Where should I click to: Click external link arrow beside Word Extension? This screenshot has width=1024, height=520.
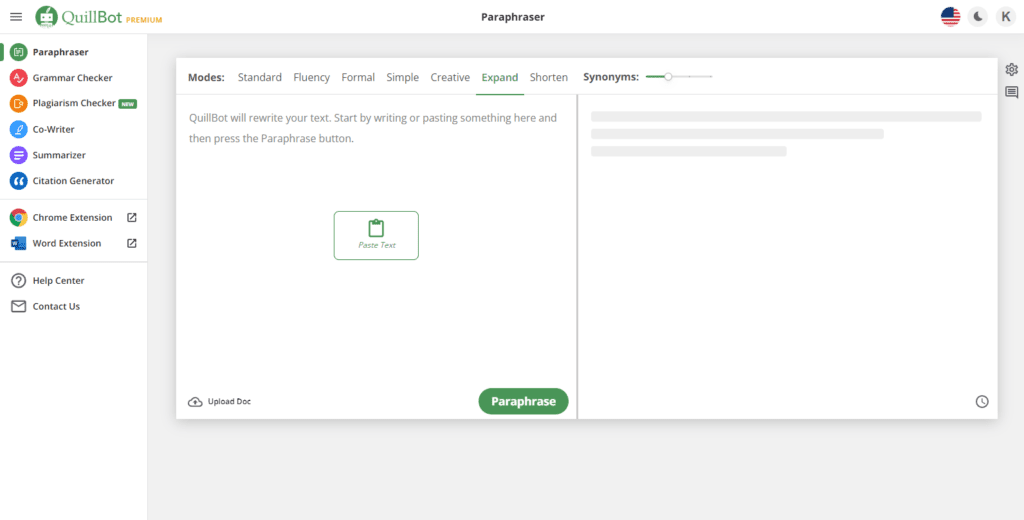click(131, 243)
